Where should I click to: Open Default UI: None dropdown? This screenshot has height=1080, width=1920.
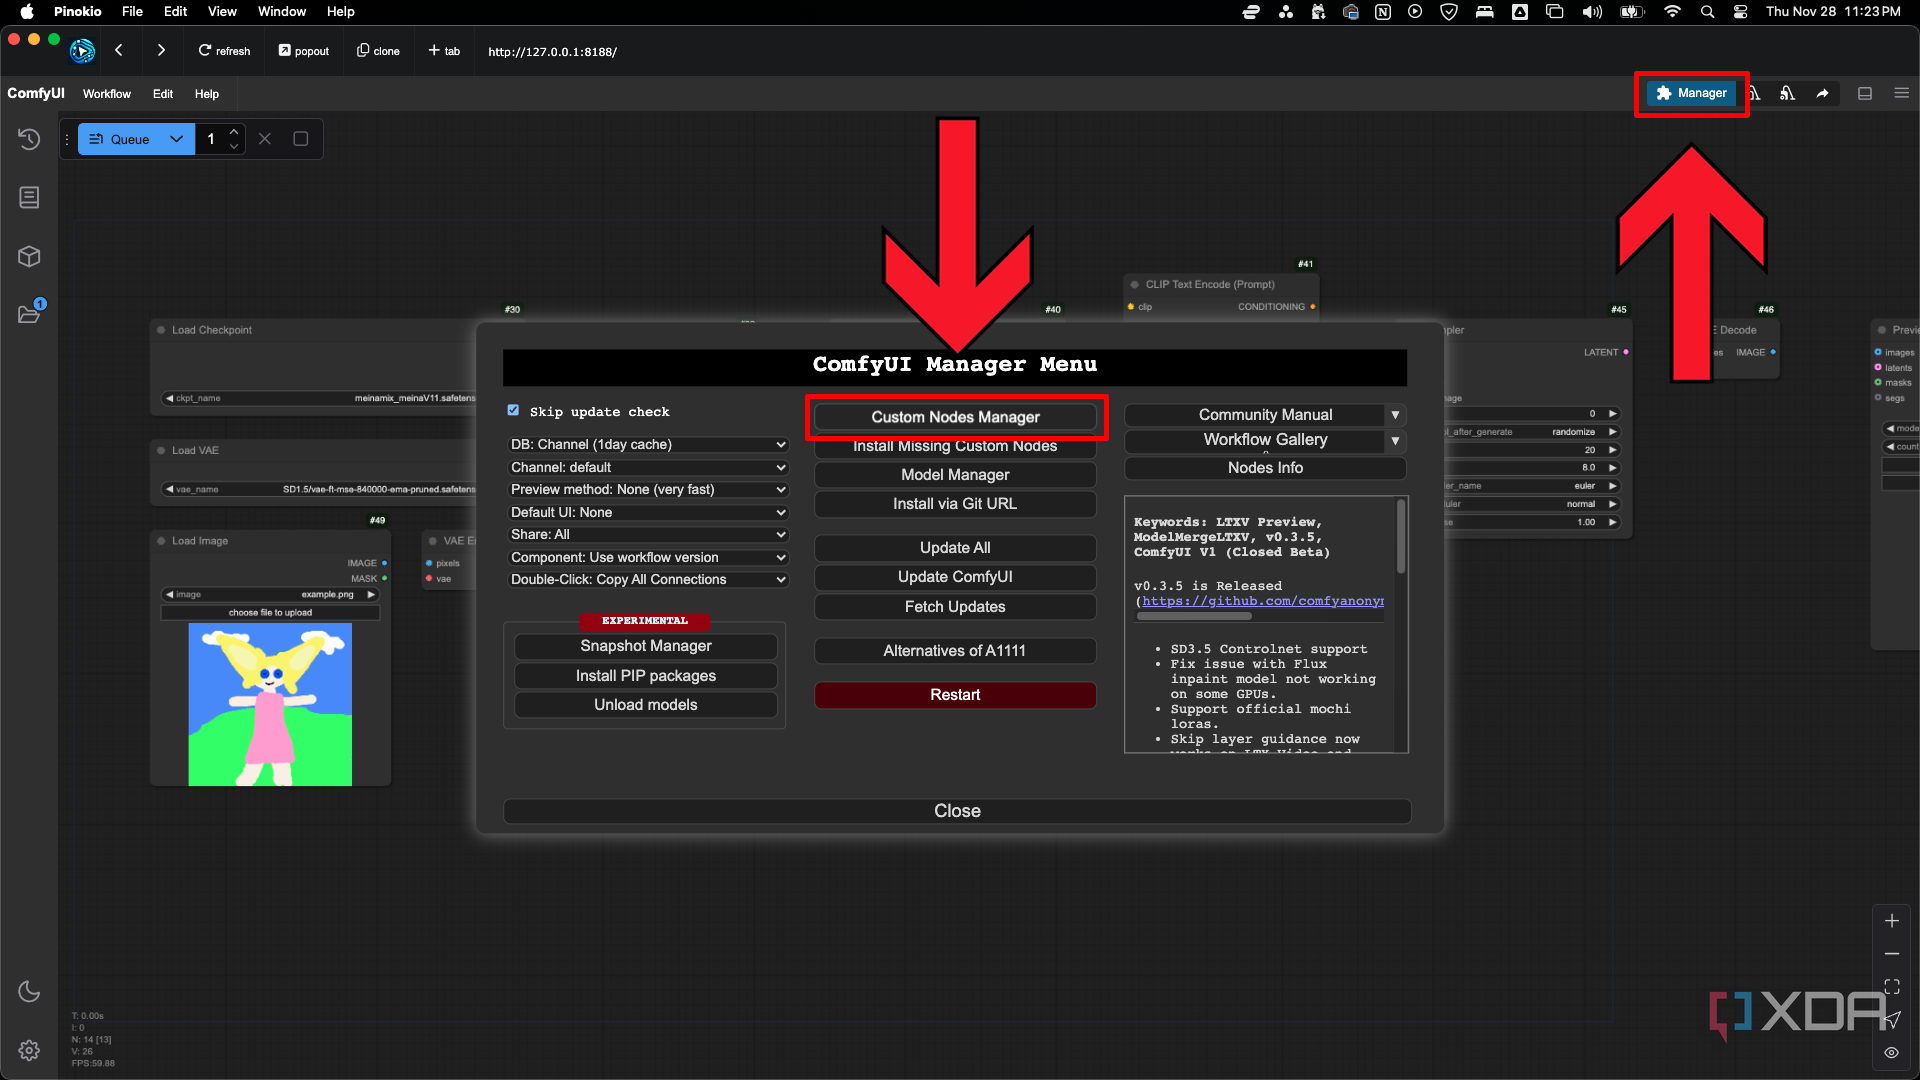tap(648, 512)
